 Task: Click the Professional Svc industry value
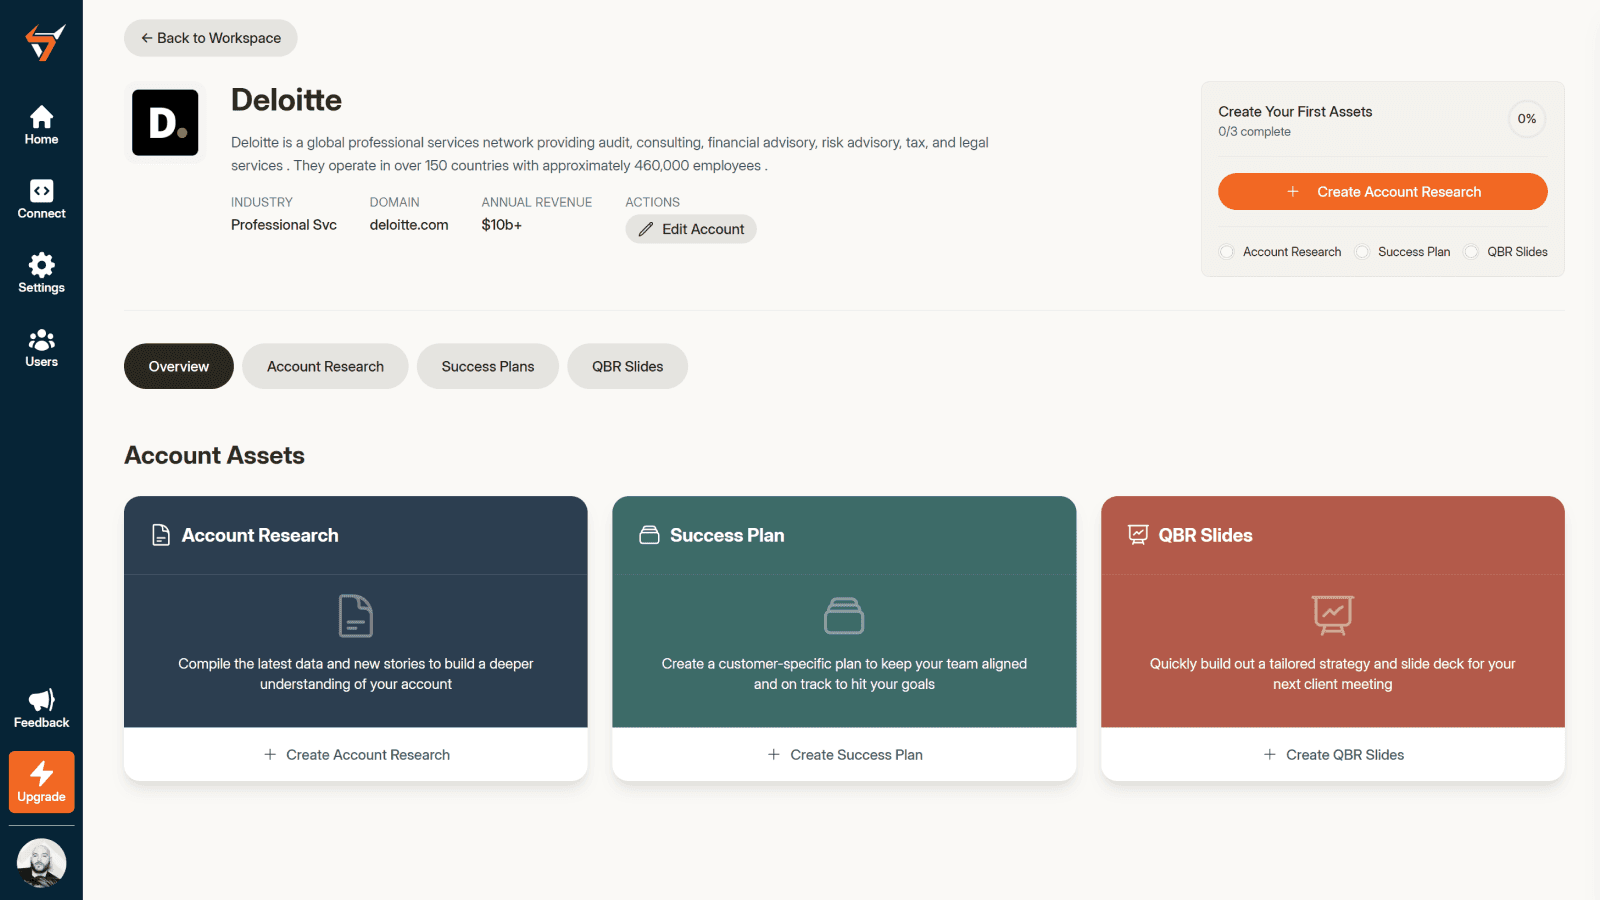click(284, 225)
